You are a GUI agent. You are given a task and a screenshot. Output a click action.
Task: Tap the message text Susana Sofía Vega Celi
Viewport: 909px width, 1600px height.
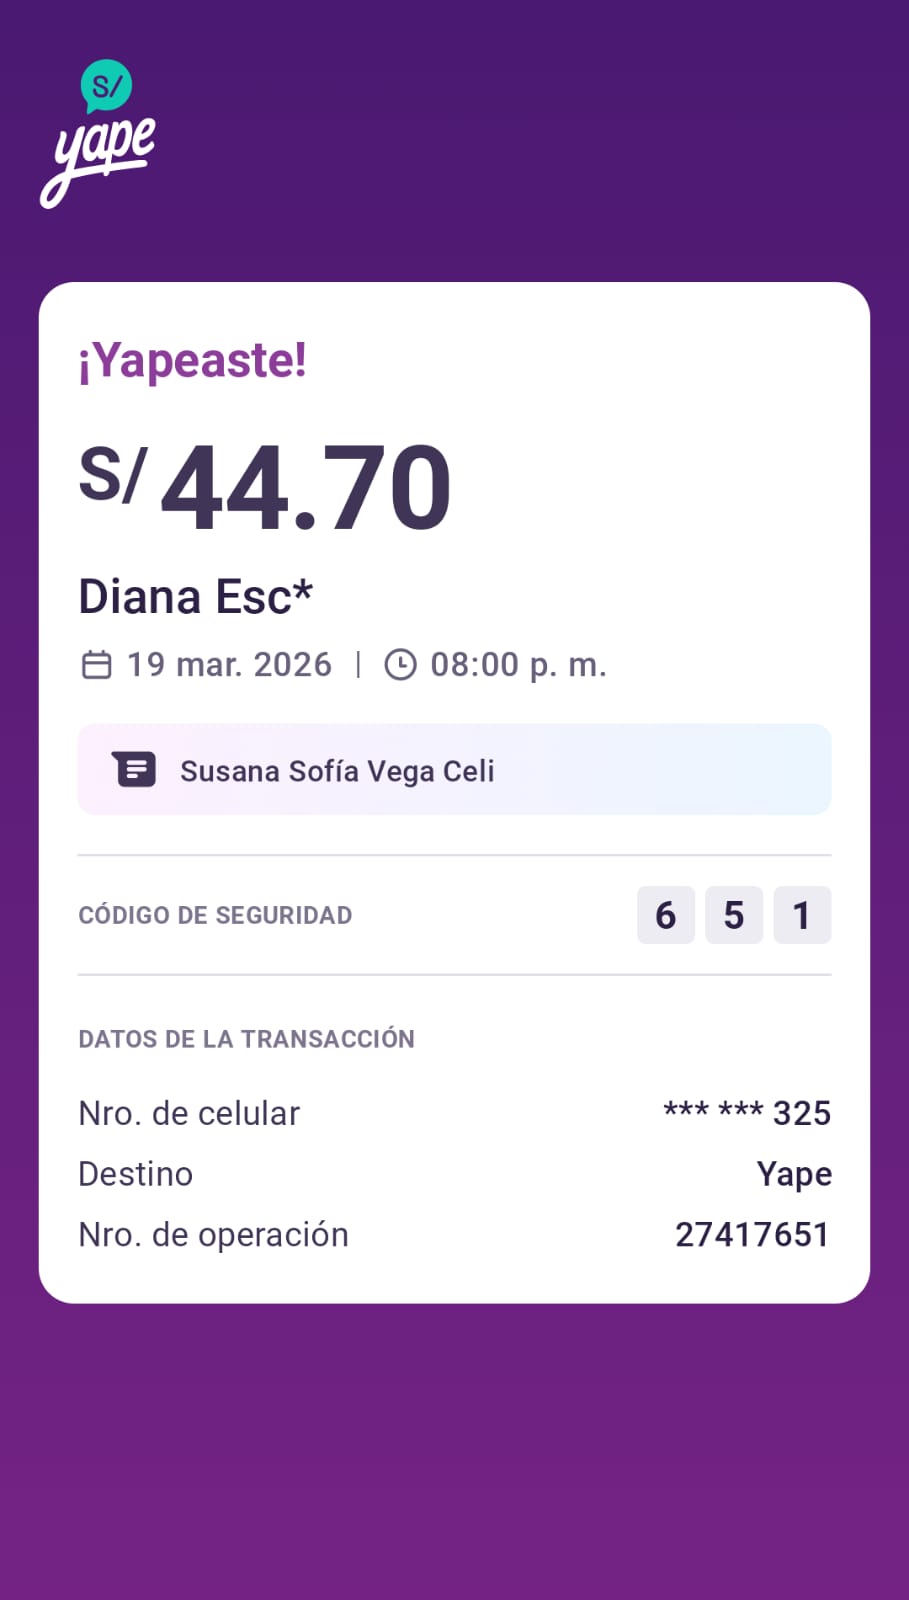pyautogui.click(x=337, y=771)
